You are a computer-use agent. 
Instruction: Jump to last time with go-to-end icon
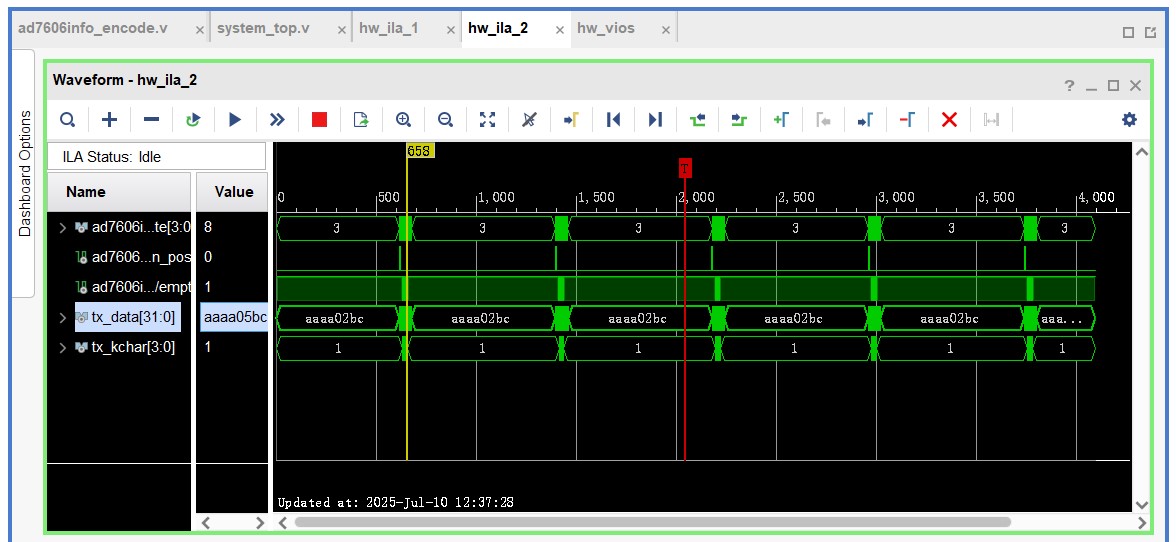656,119
